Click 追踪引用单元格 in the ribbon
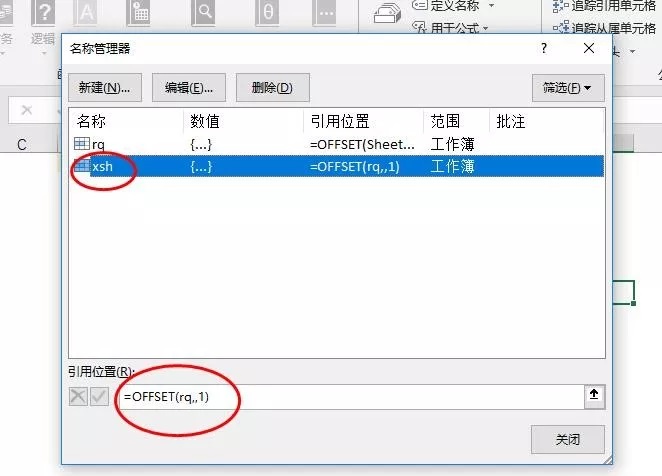 (x=604, y=5)
